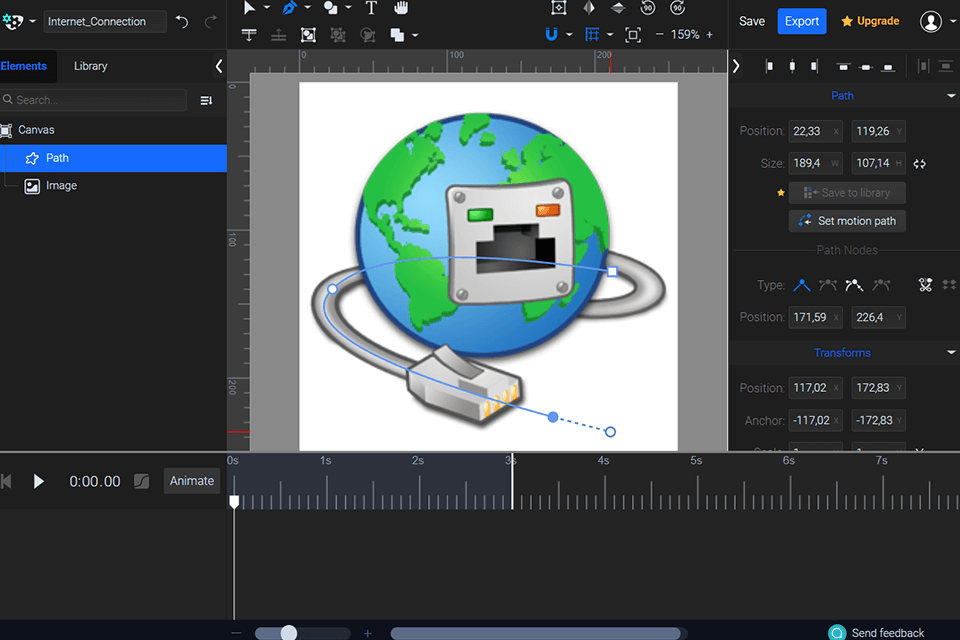Click the fit to screen icon

point(633,35)
